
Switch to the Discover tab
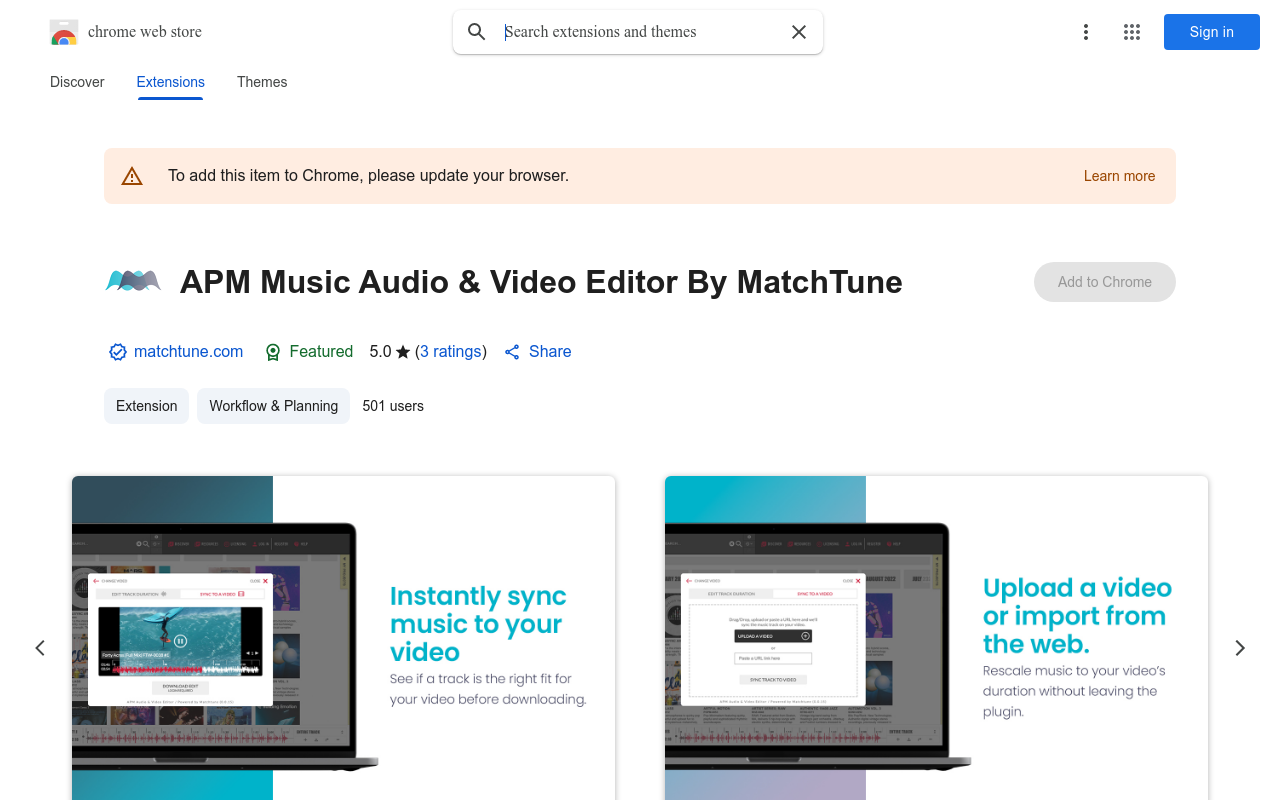tap(77, 82)
